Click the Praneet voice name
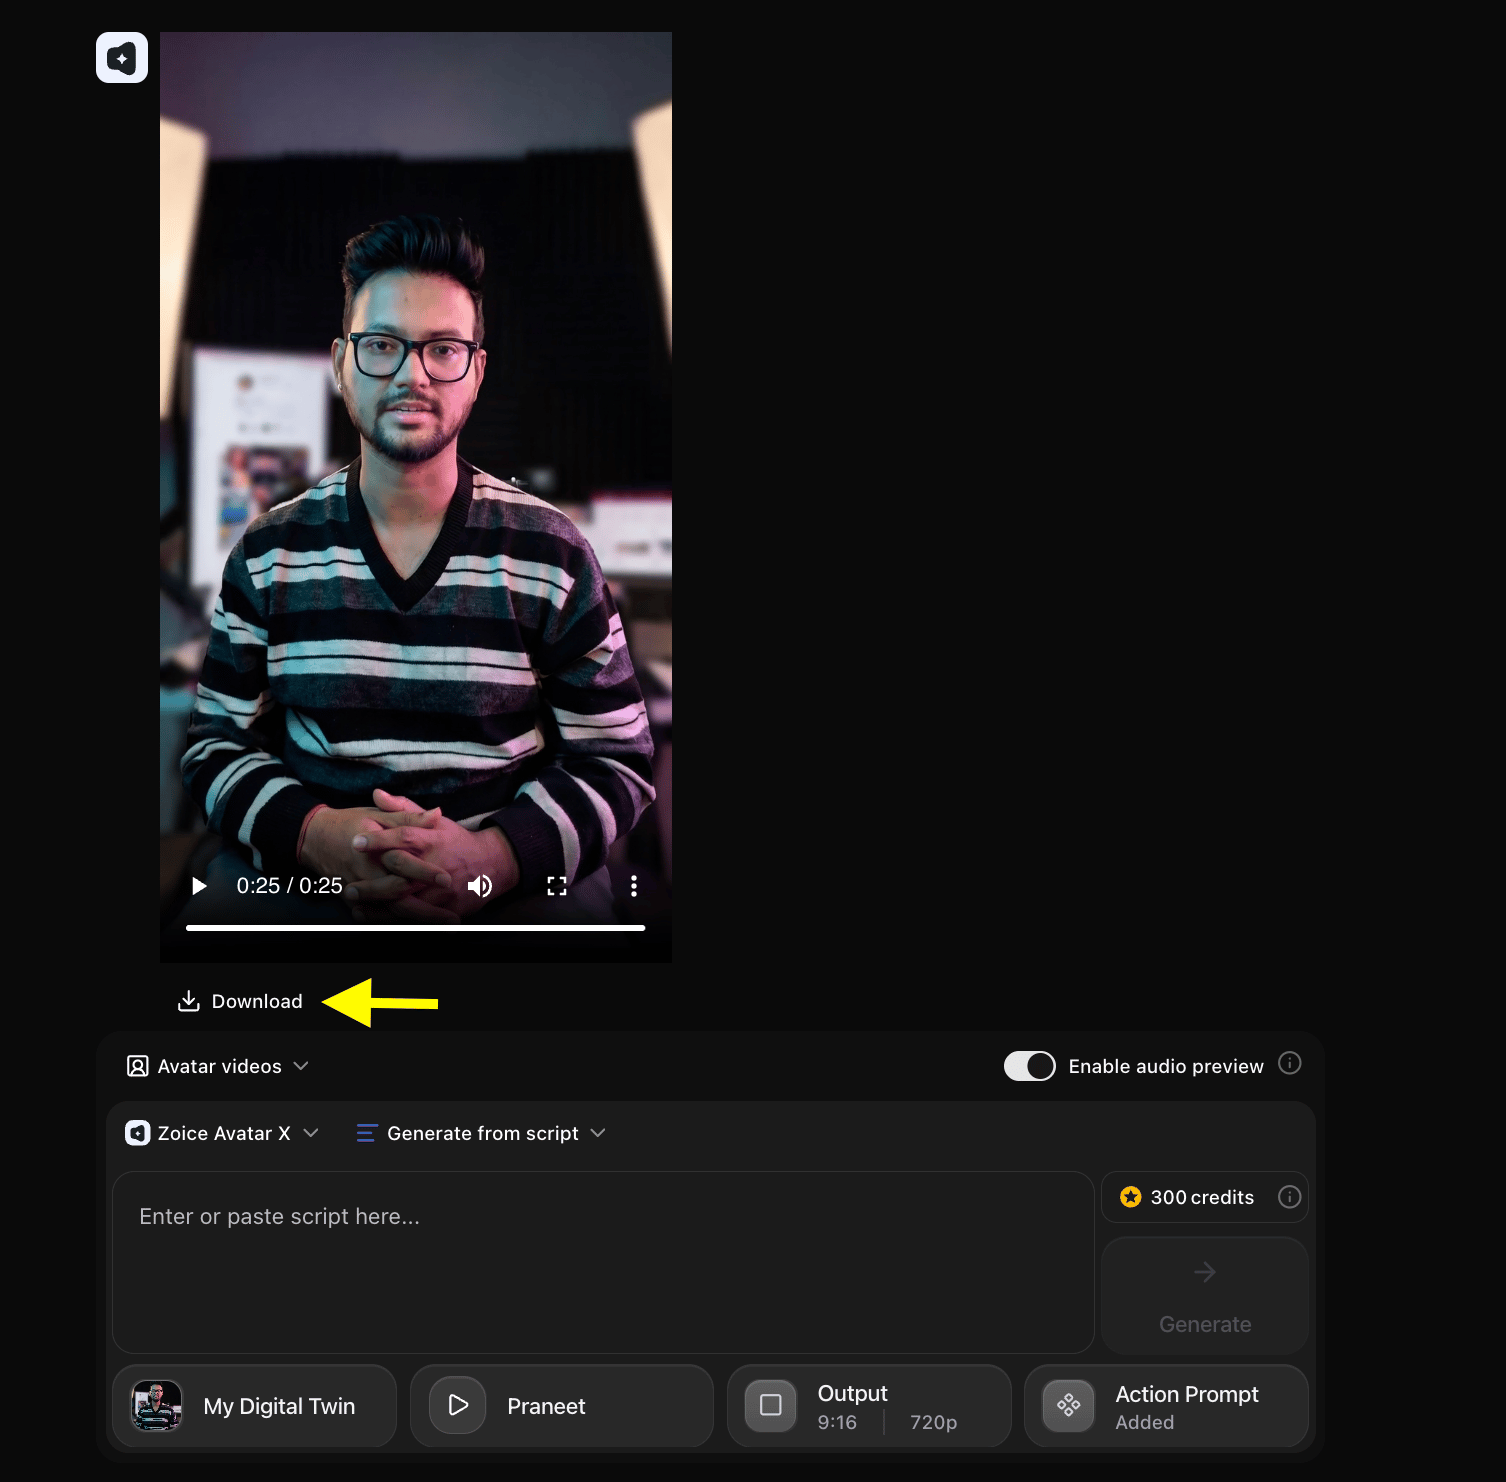This screenshot has height=1482, width=1506. 546,1406
